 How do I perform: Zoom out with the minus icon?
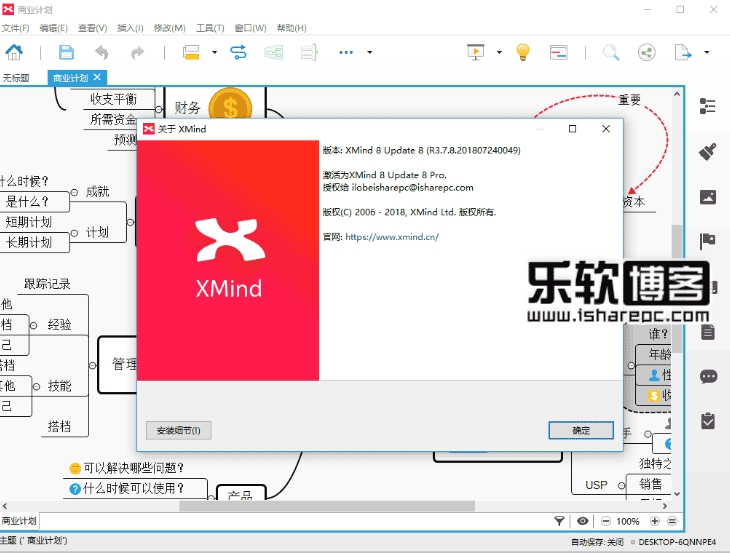[x=606, y=521]
